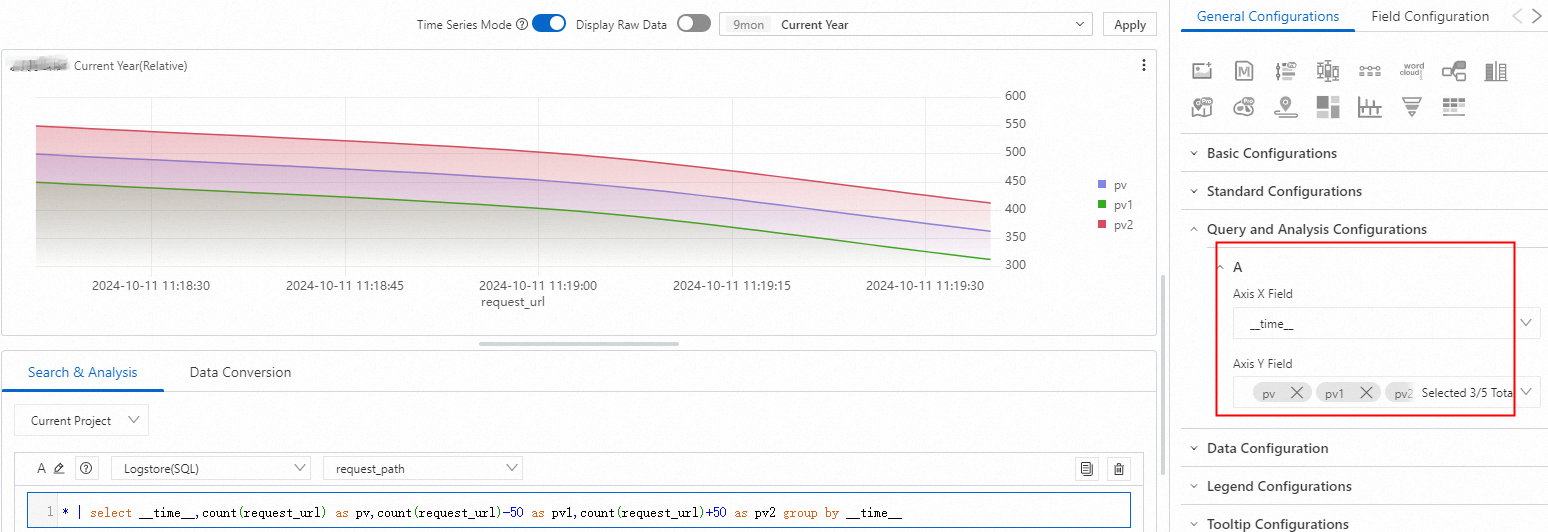Select the funnel chart icon
The image size is (1548, 532).
point(1412,107)
